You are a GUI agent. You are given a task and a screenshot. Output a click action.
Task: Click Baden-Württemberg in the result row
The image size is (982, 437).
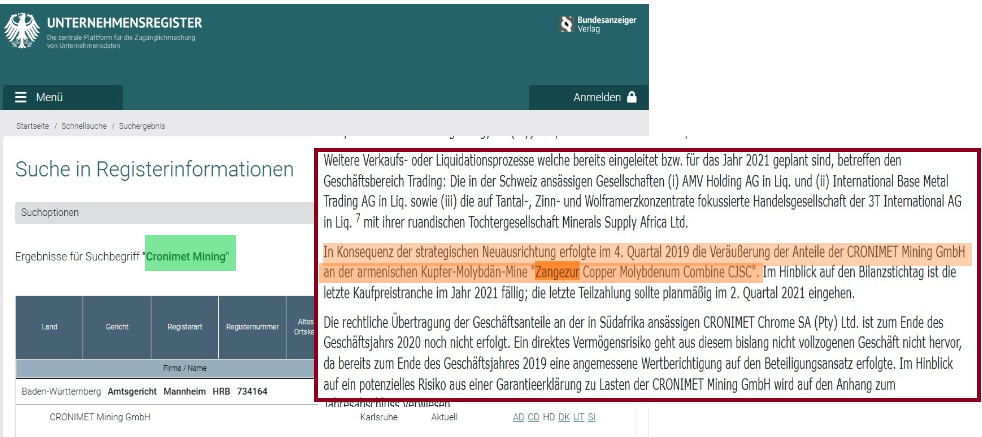click(61, 392)
